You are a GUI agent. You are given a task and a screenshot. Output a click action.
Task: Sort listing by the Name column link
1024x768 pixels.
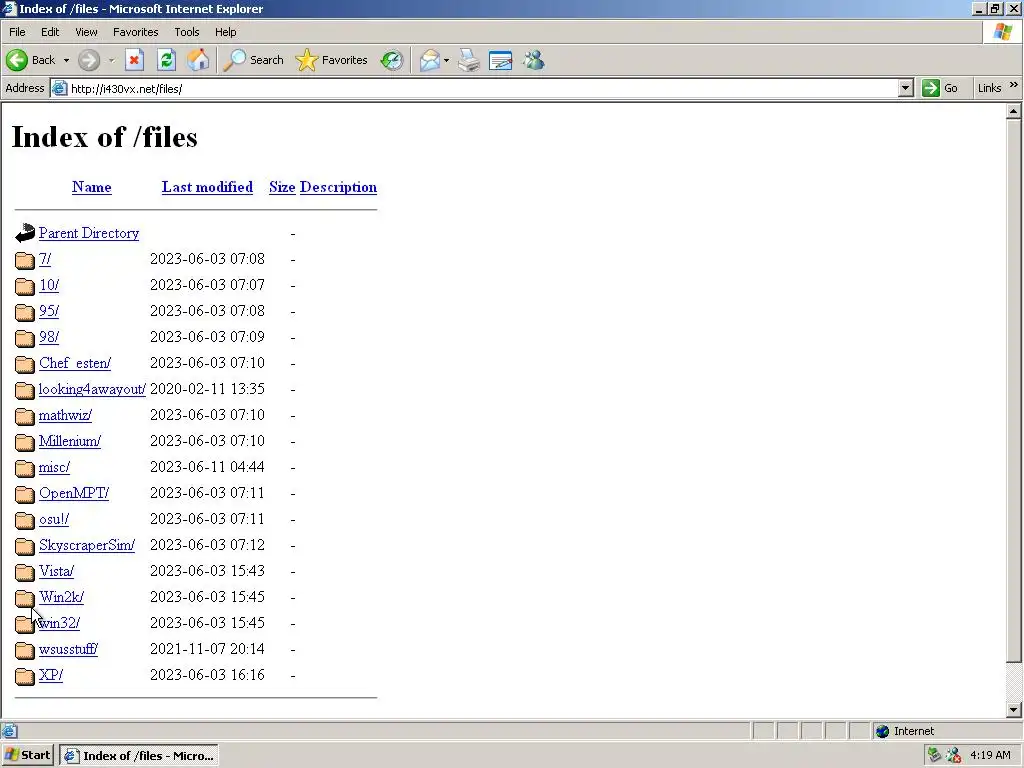(x=91, y=187)
